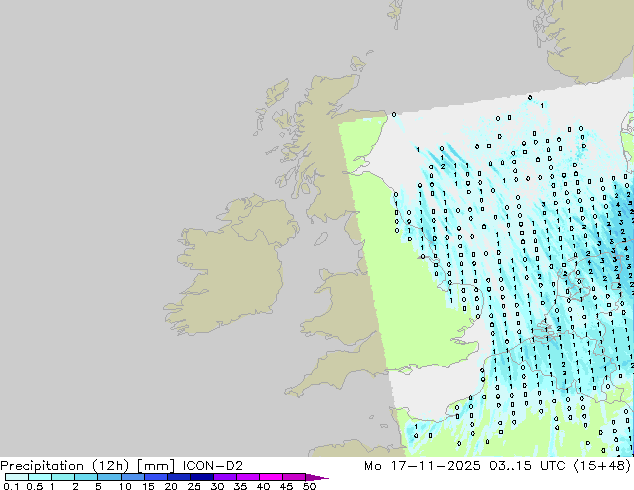Choose the 35–40 mm magenta swatch
The image size is (634, 490).
tap(248, 477)
